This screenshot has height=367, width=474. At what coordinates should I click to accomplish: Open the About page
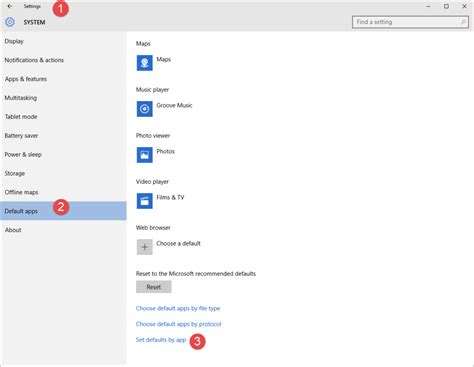click(63, 230)
